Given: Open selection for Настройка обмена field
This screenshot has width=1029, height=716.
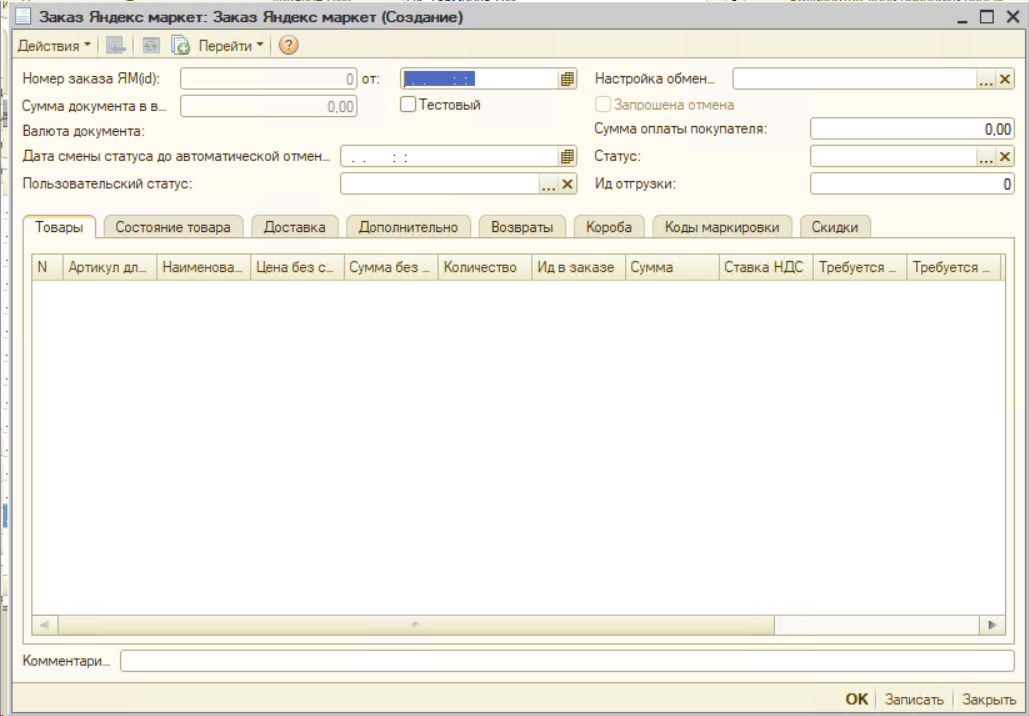Looking at the screenshot, I should 986,79.
